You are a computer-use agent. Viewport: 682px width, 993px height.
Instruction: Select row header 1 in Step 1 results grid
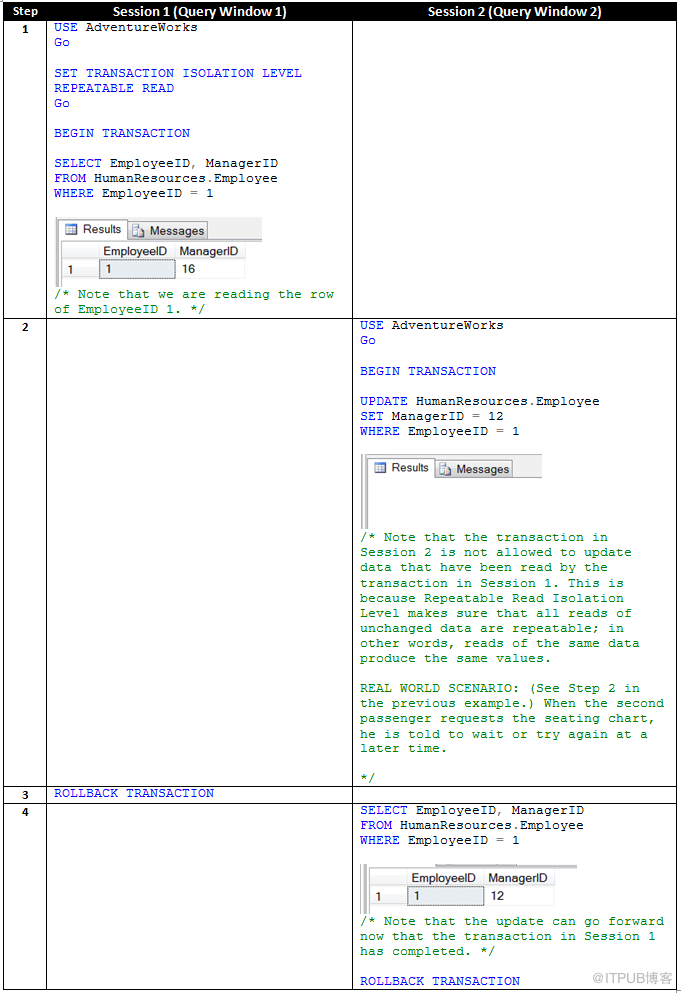coord(79,269)
